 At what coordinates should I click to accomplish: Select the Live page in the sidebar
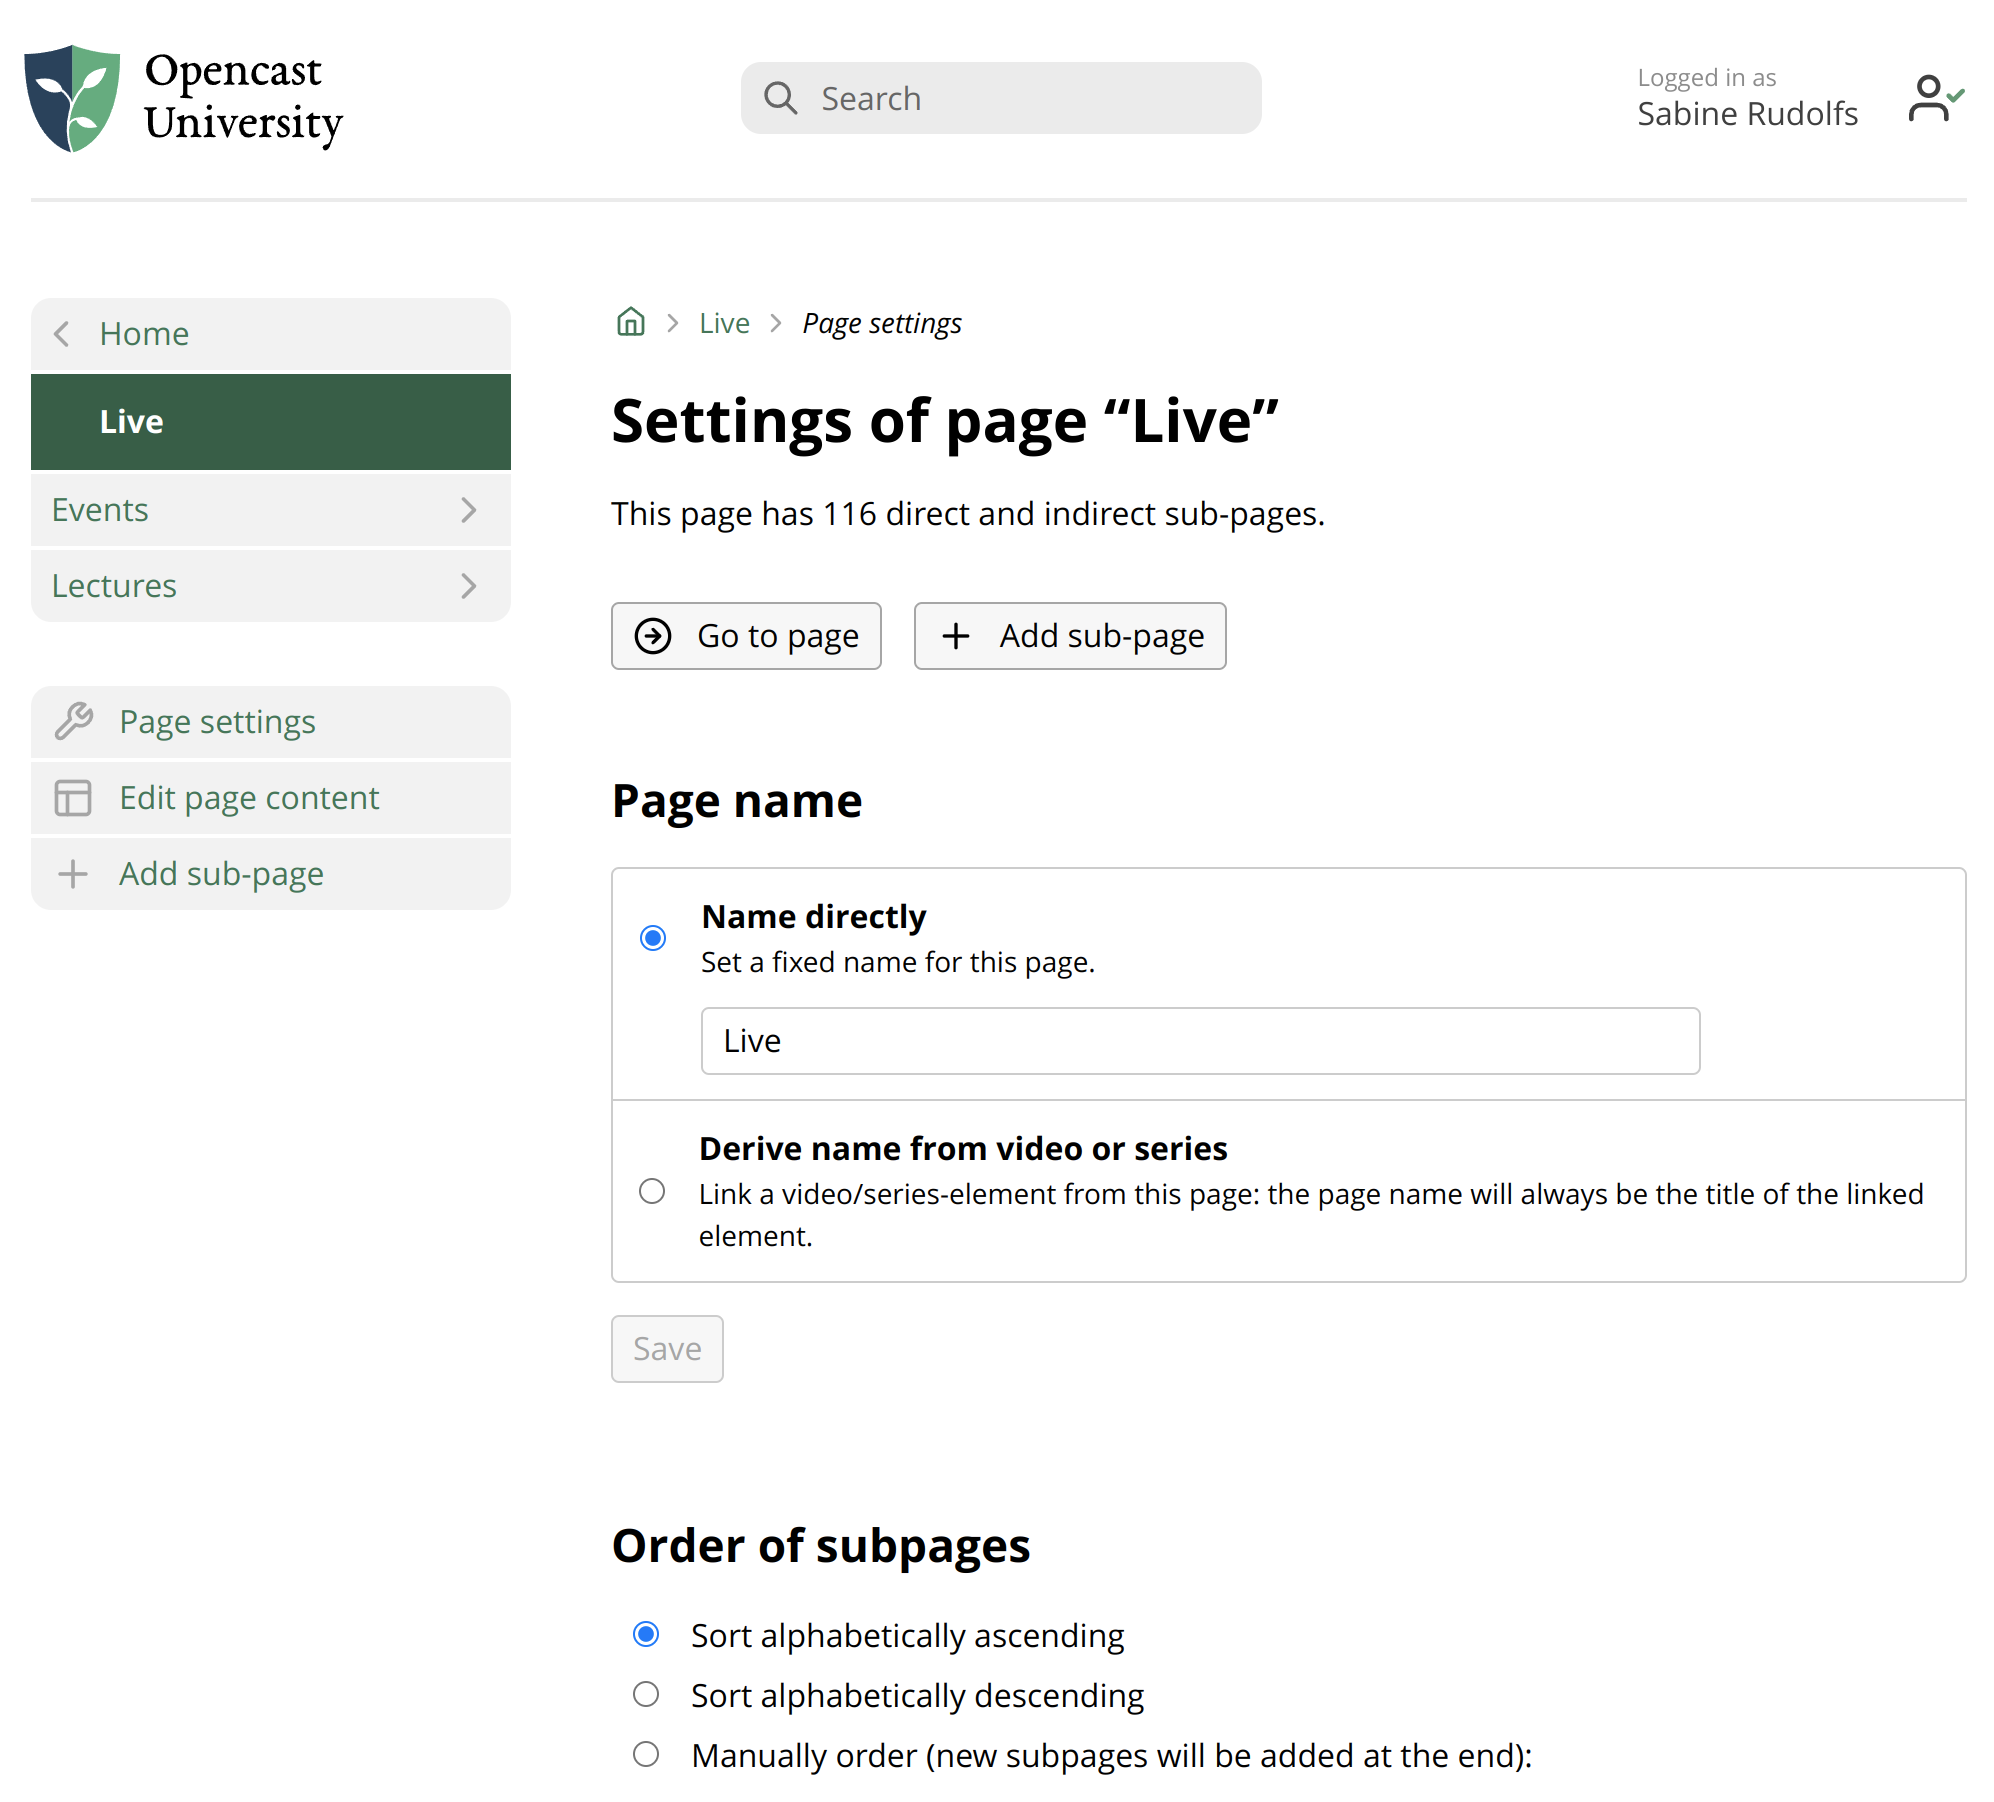(131, 421)
